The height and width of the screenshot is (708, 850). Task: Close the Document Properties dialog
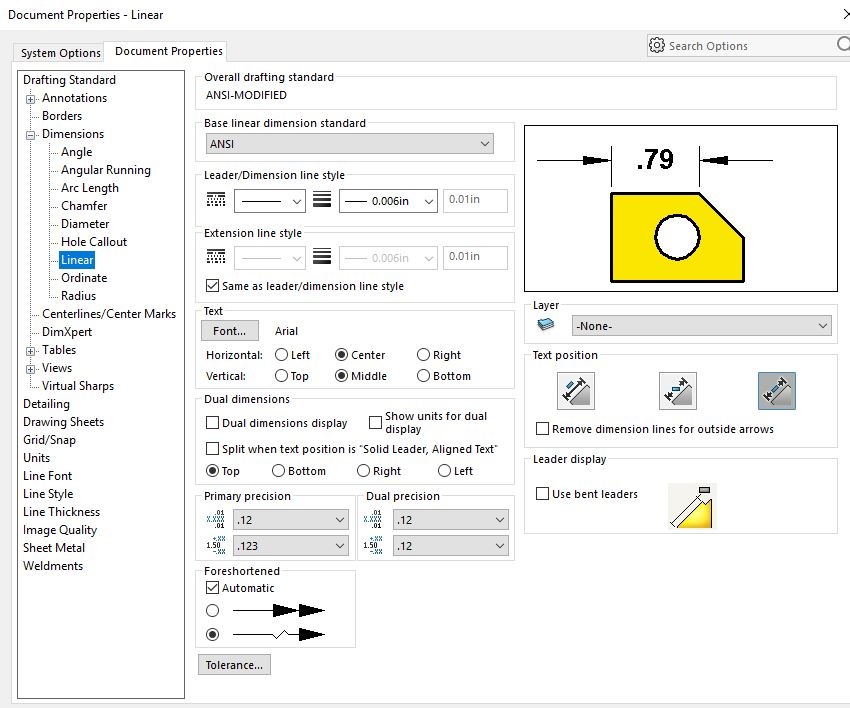click(846, 15)
